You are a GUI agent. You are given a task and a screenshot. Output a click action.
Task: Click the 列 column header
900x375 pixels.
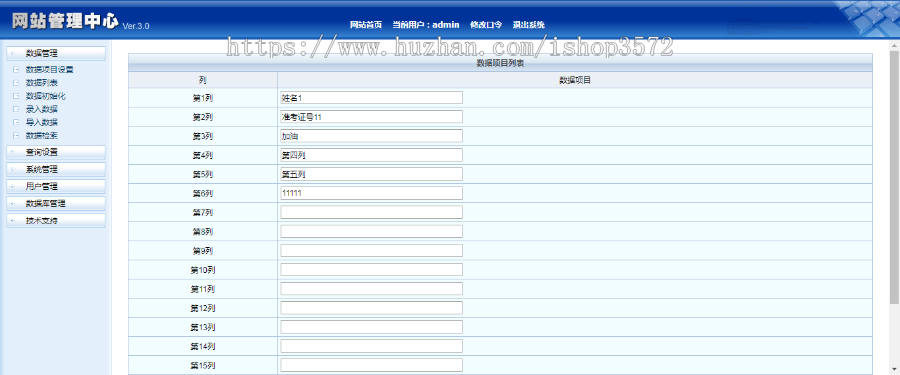point(203,80)
